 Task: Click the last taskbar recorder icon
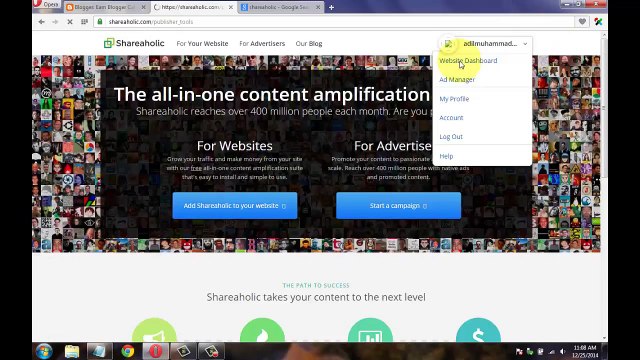(x=211, y=351)
